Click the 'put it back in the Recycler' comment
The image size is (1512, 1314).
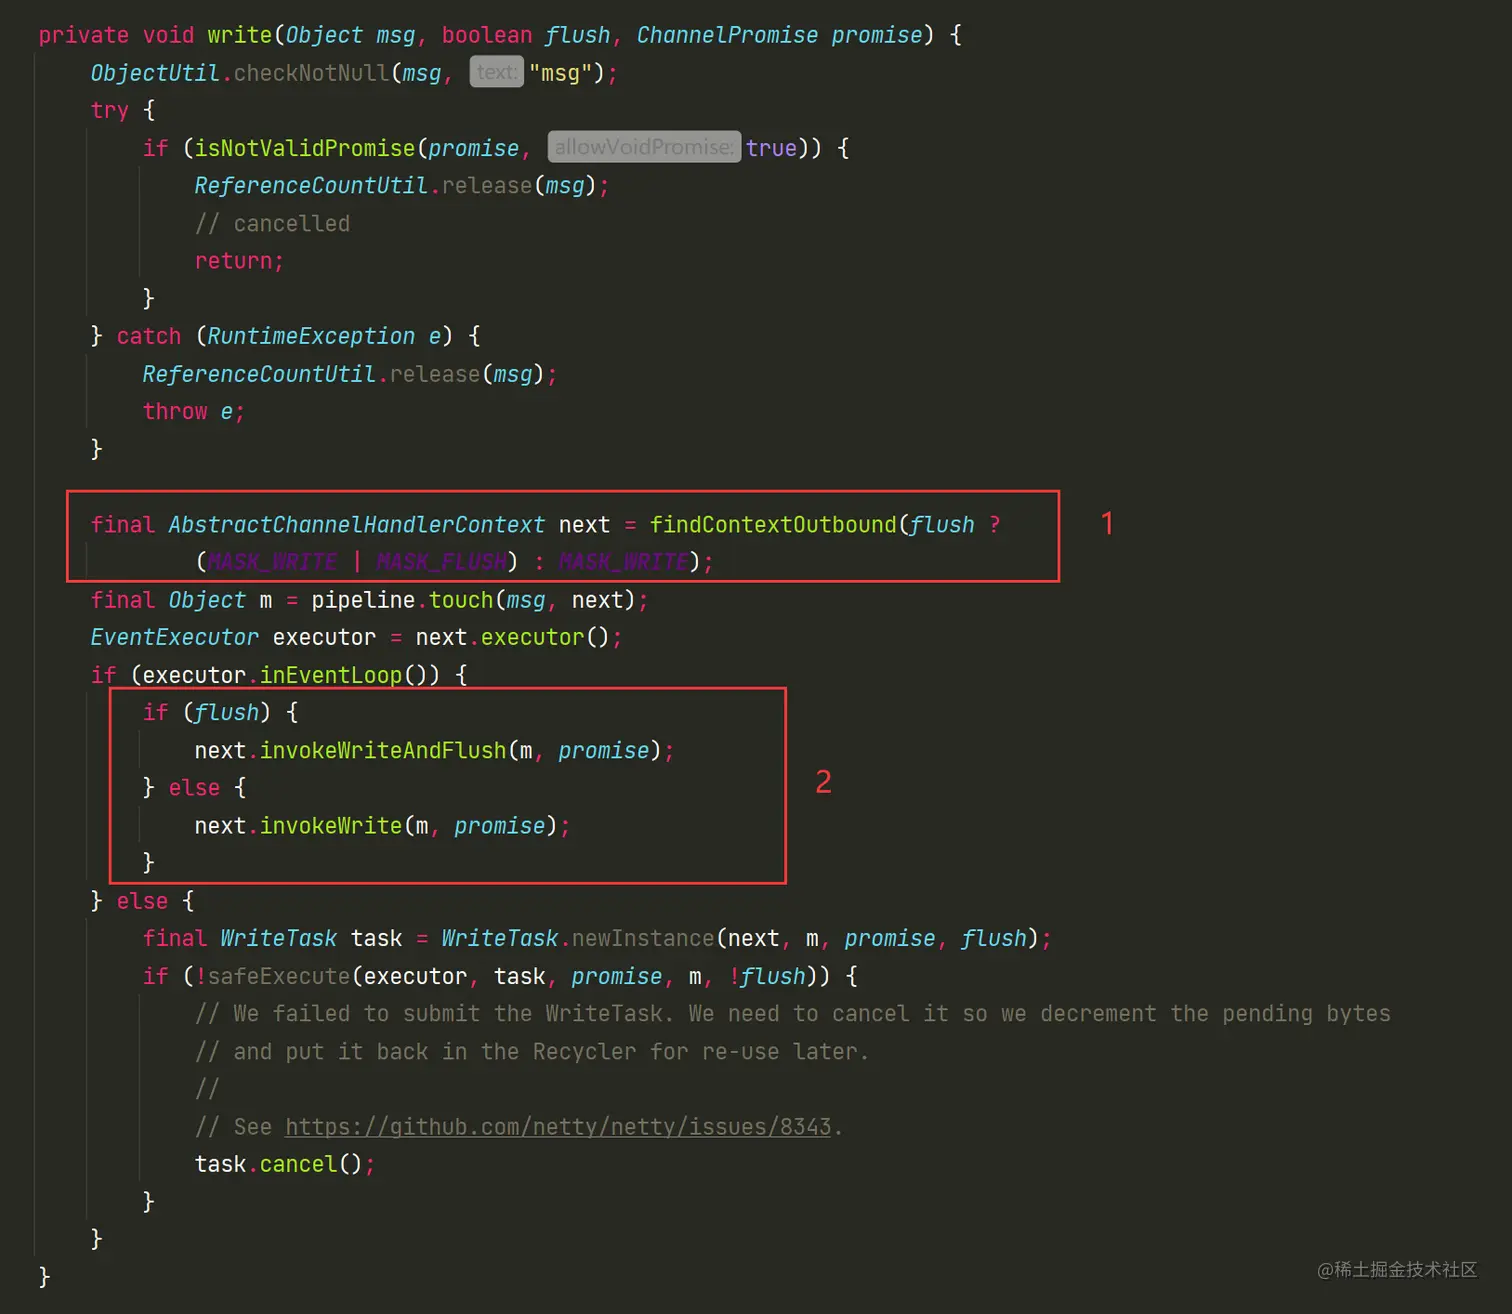tap(532, 1051)
